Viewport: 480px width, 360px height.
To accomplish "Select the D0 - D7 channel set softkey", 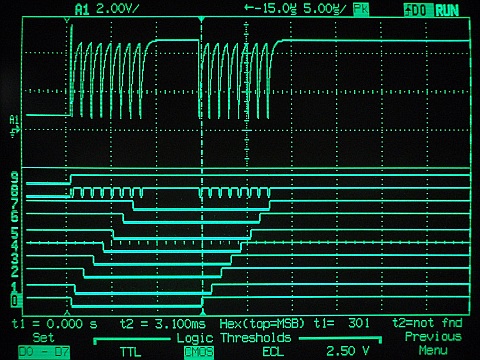I will click(44, 352).
